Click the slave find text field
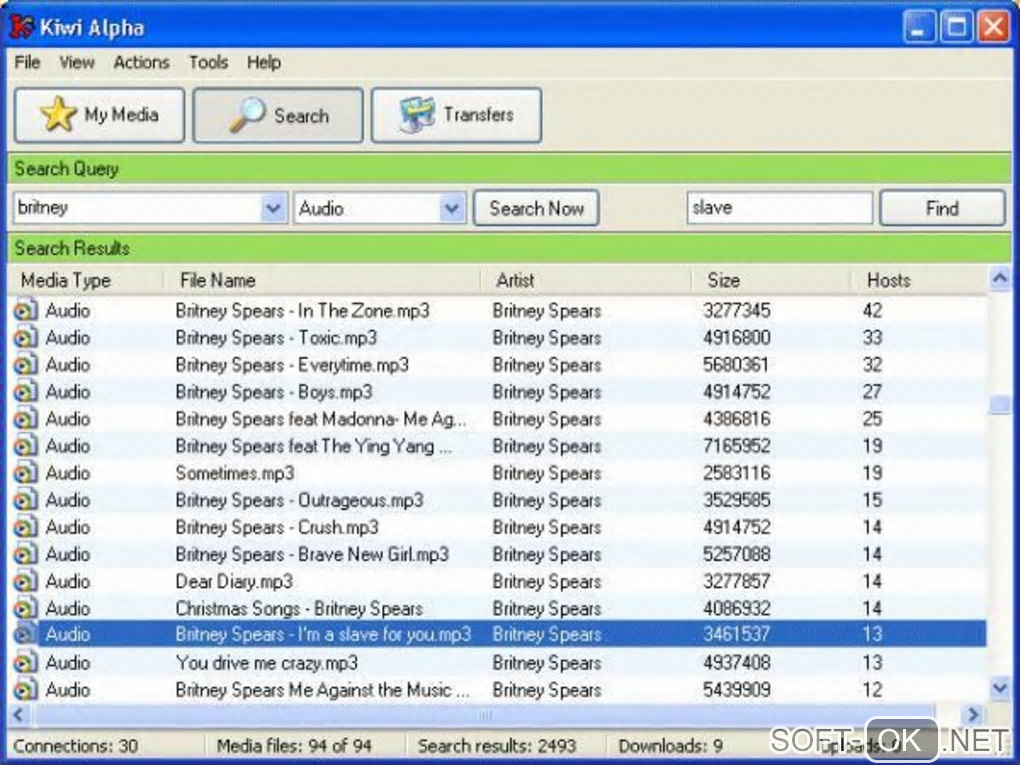This screenshot has width=1020, height=765. click(779, 208)
